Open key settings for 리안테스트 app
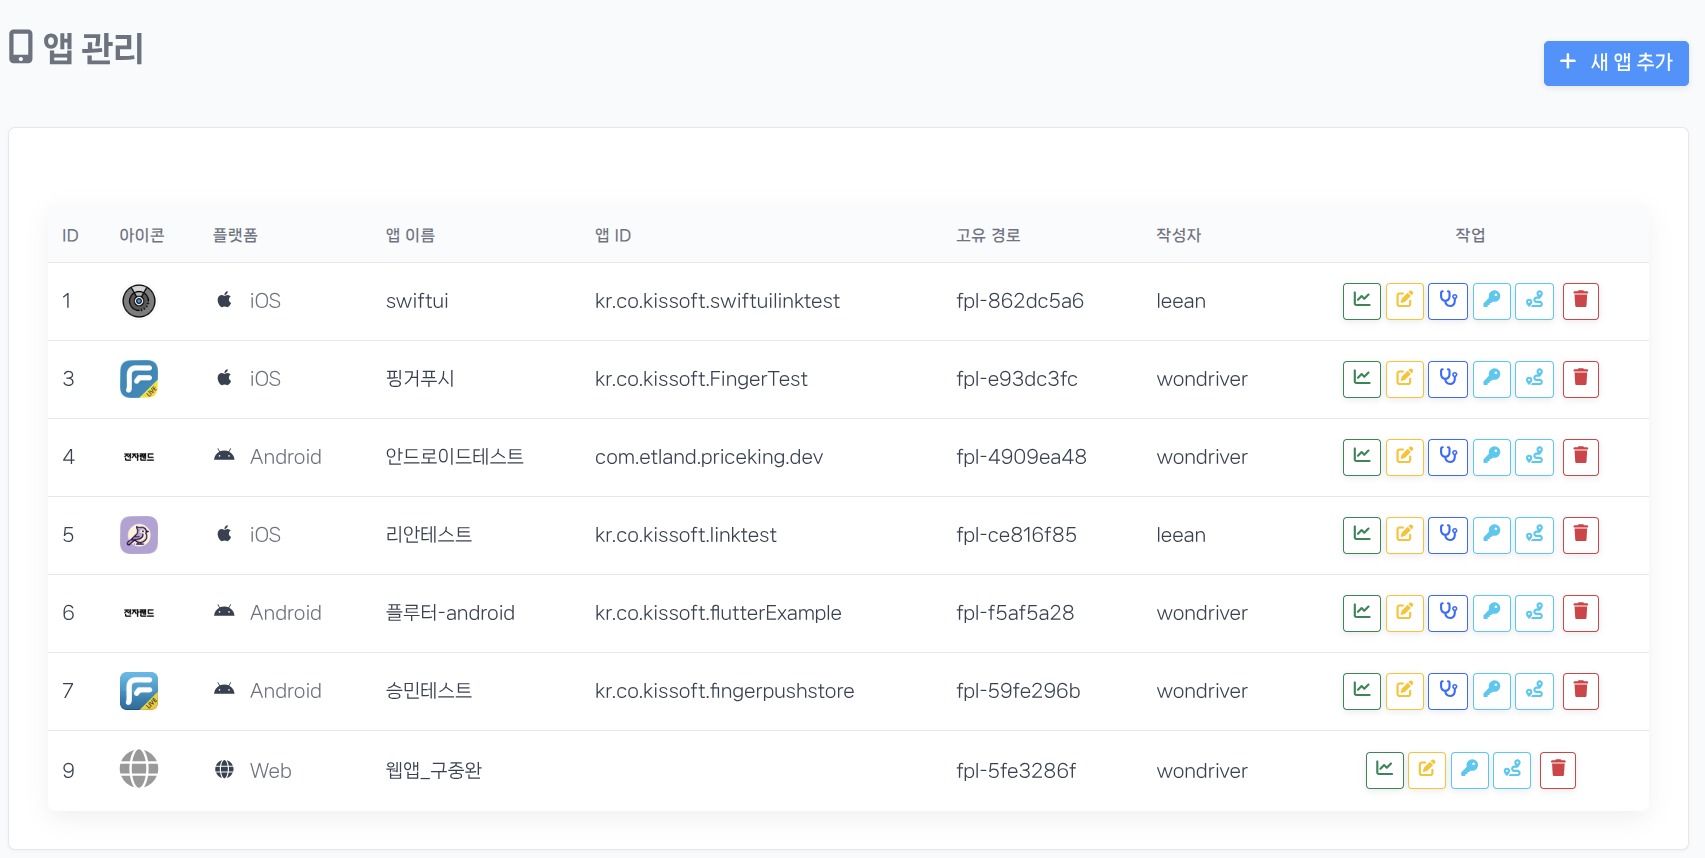1705x858 pixels. 1491,535
